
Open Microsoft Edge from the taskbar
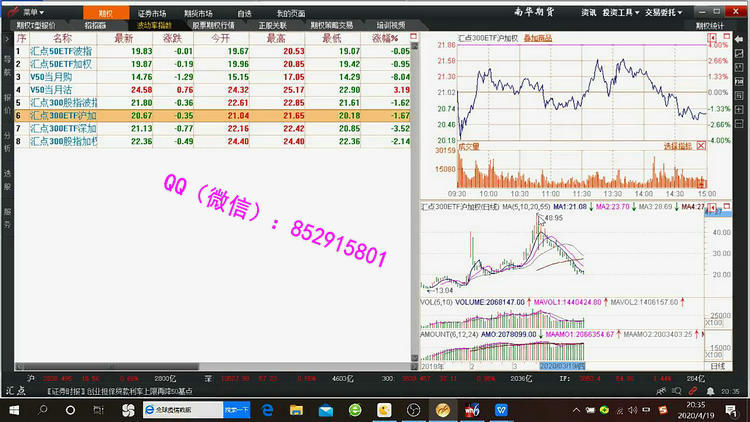[x=267, y=410]
